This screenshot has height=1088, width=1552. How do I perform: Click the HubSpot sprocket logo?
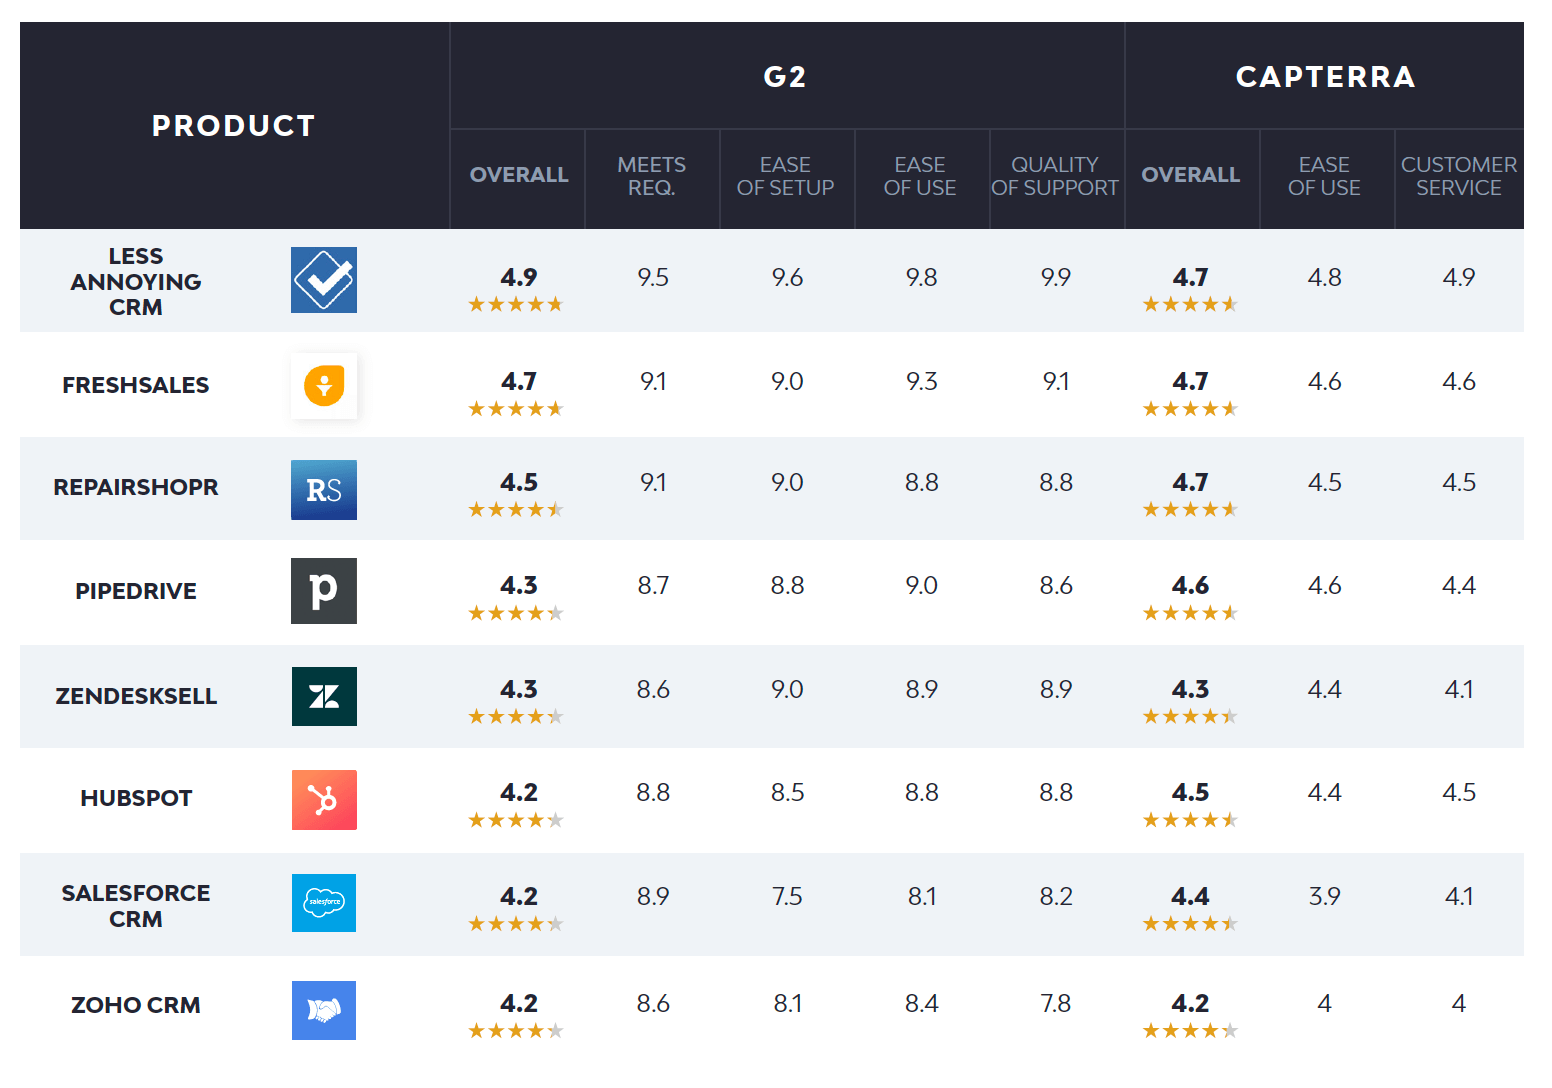323,800
